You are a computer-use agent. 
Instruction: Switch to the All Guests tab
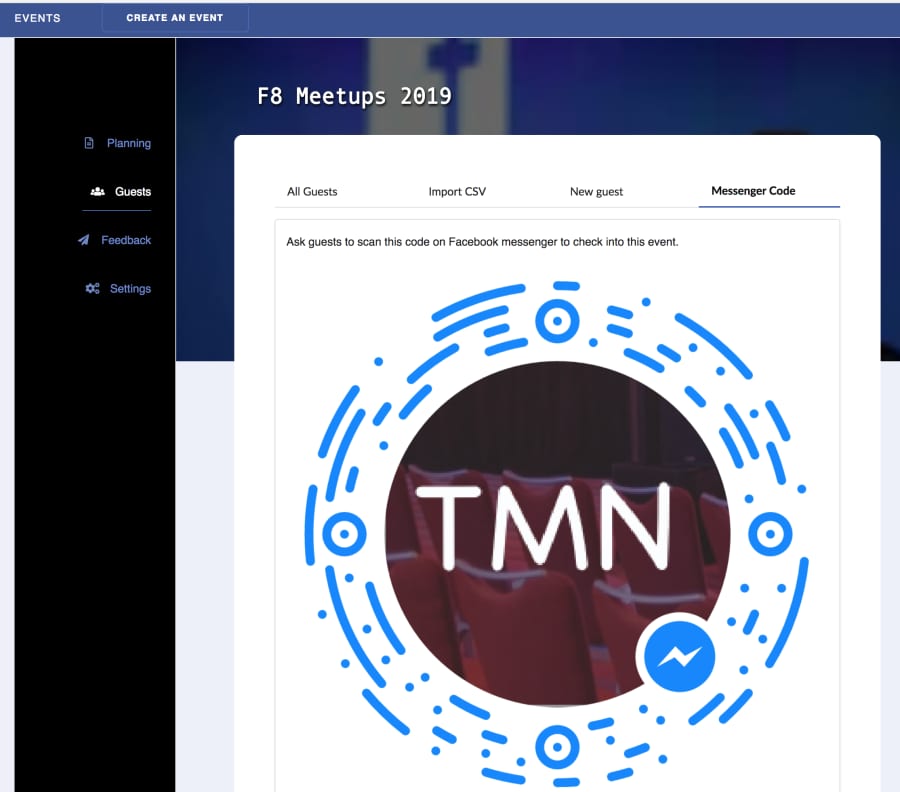(312, 192)
